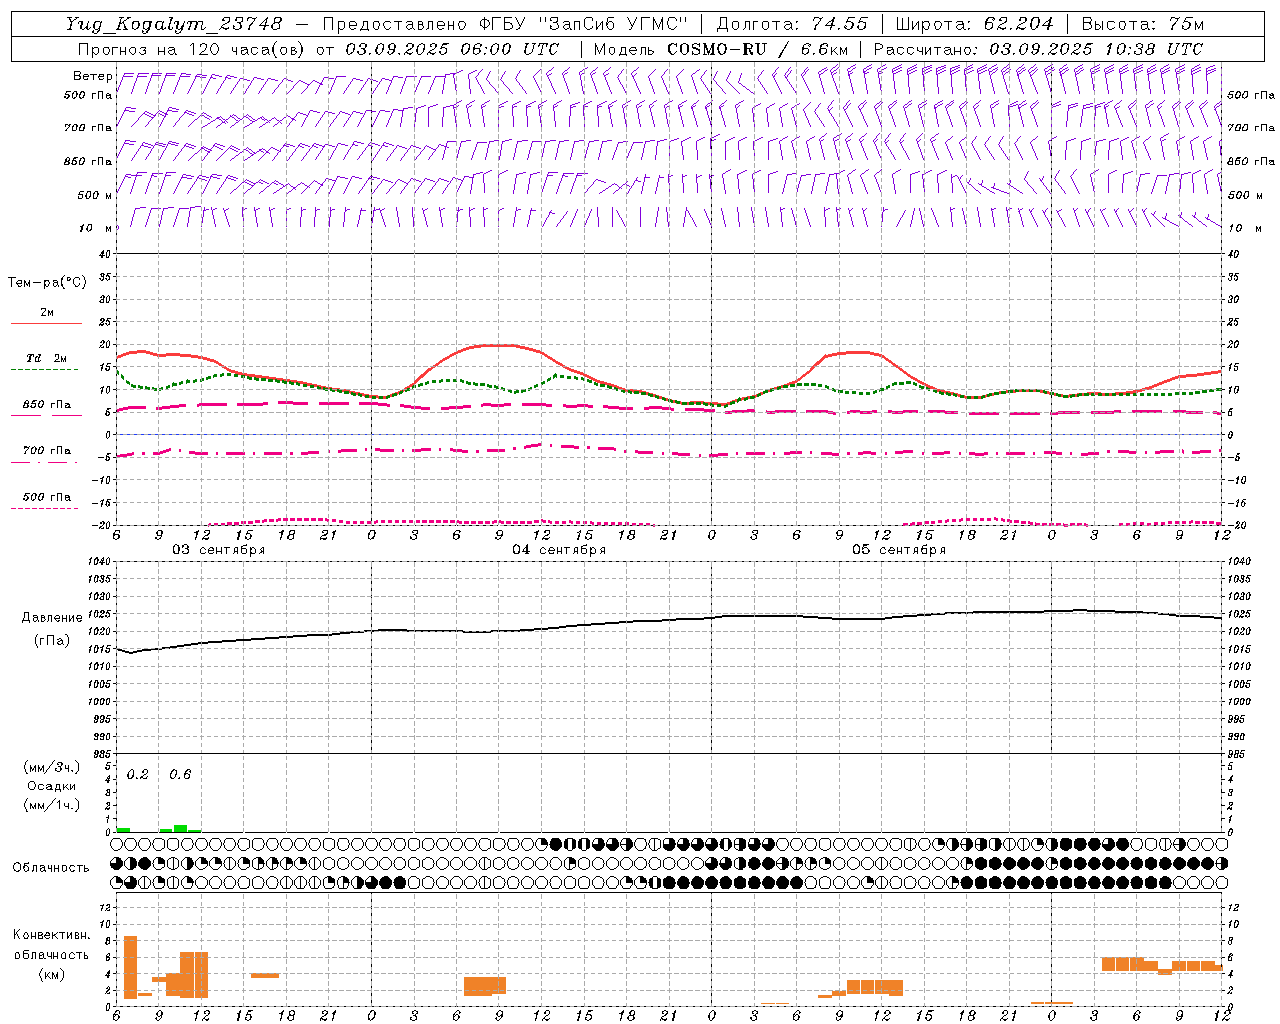This screenshot has width=1280, height=1024.
Task: Click the Облачность cloud cover label
Action: click(x=51, y=867)
